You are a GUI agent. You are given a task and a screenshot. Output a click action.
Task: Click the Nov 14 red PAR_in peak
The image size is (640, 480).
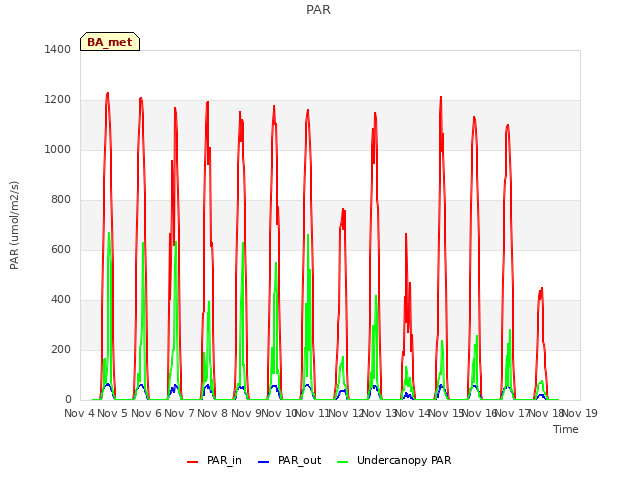441,97
